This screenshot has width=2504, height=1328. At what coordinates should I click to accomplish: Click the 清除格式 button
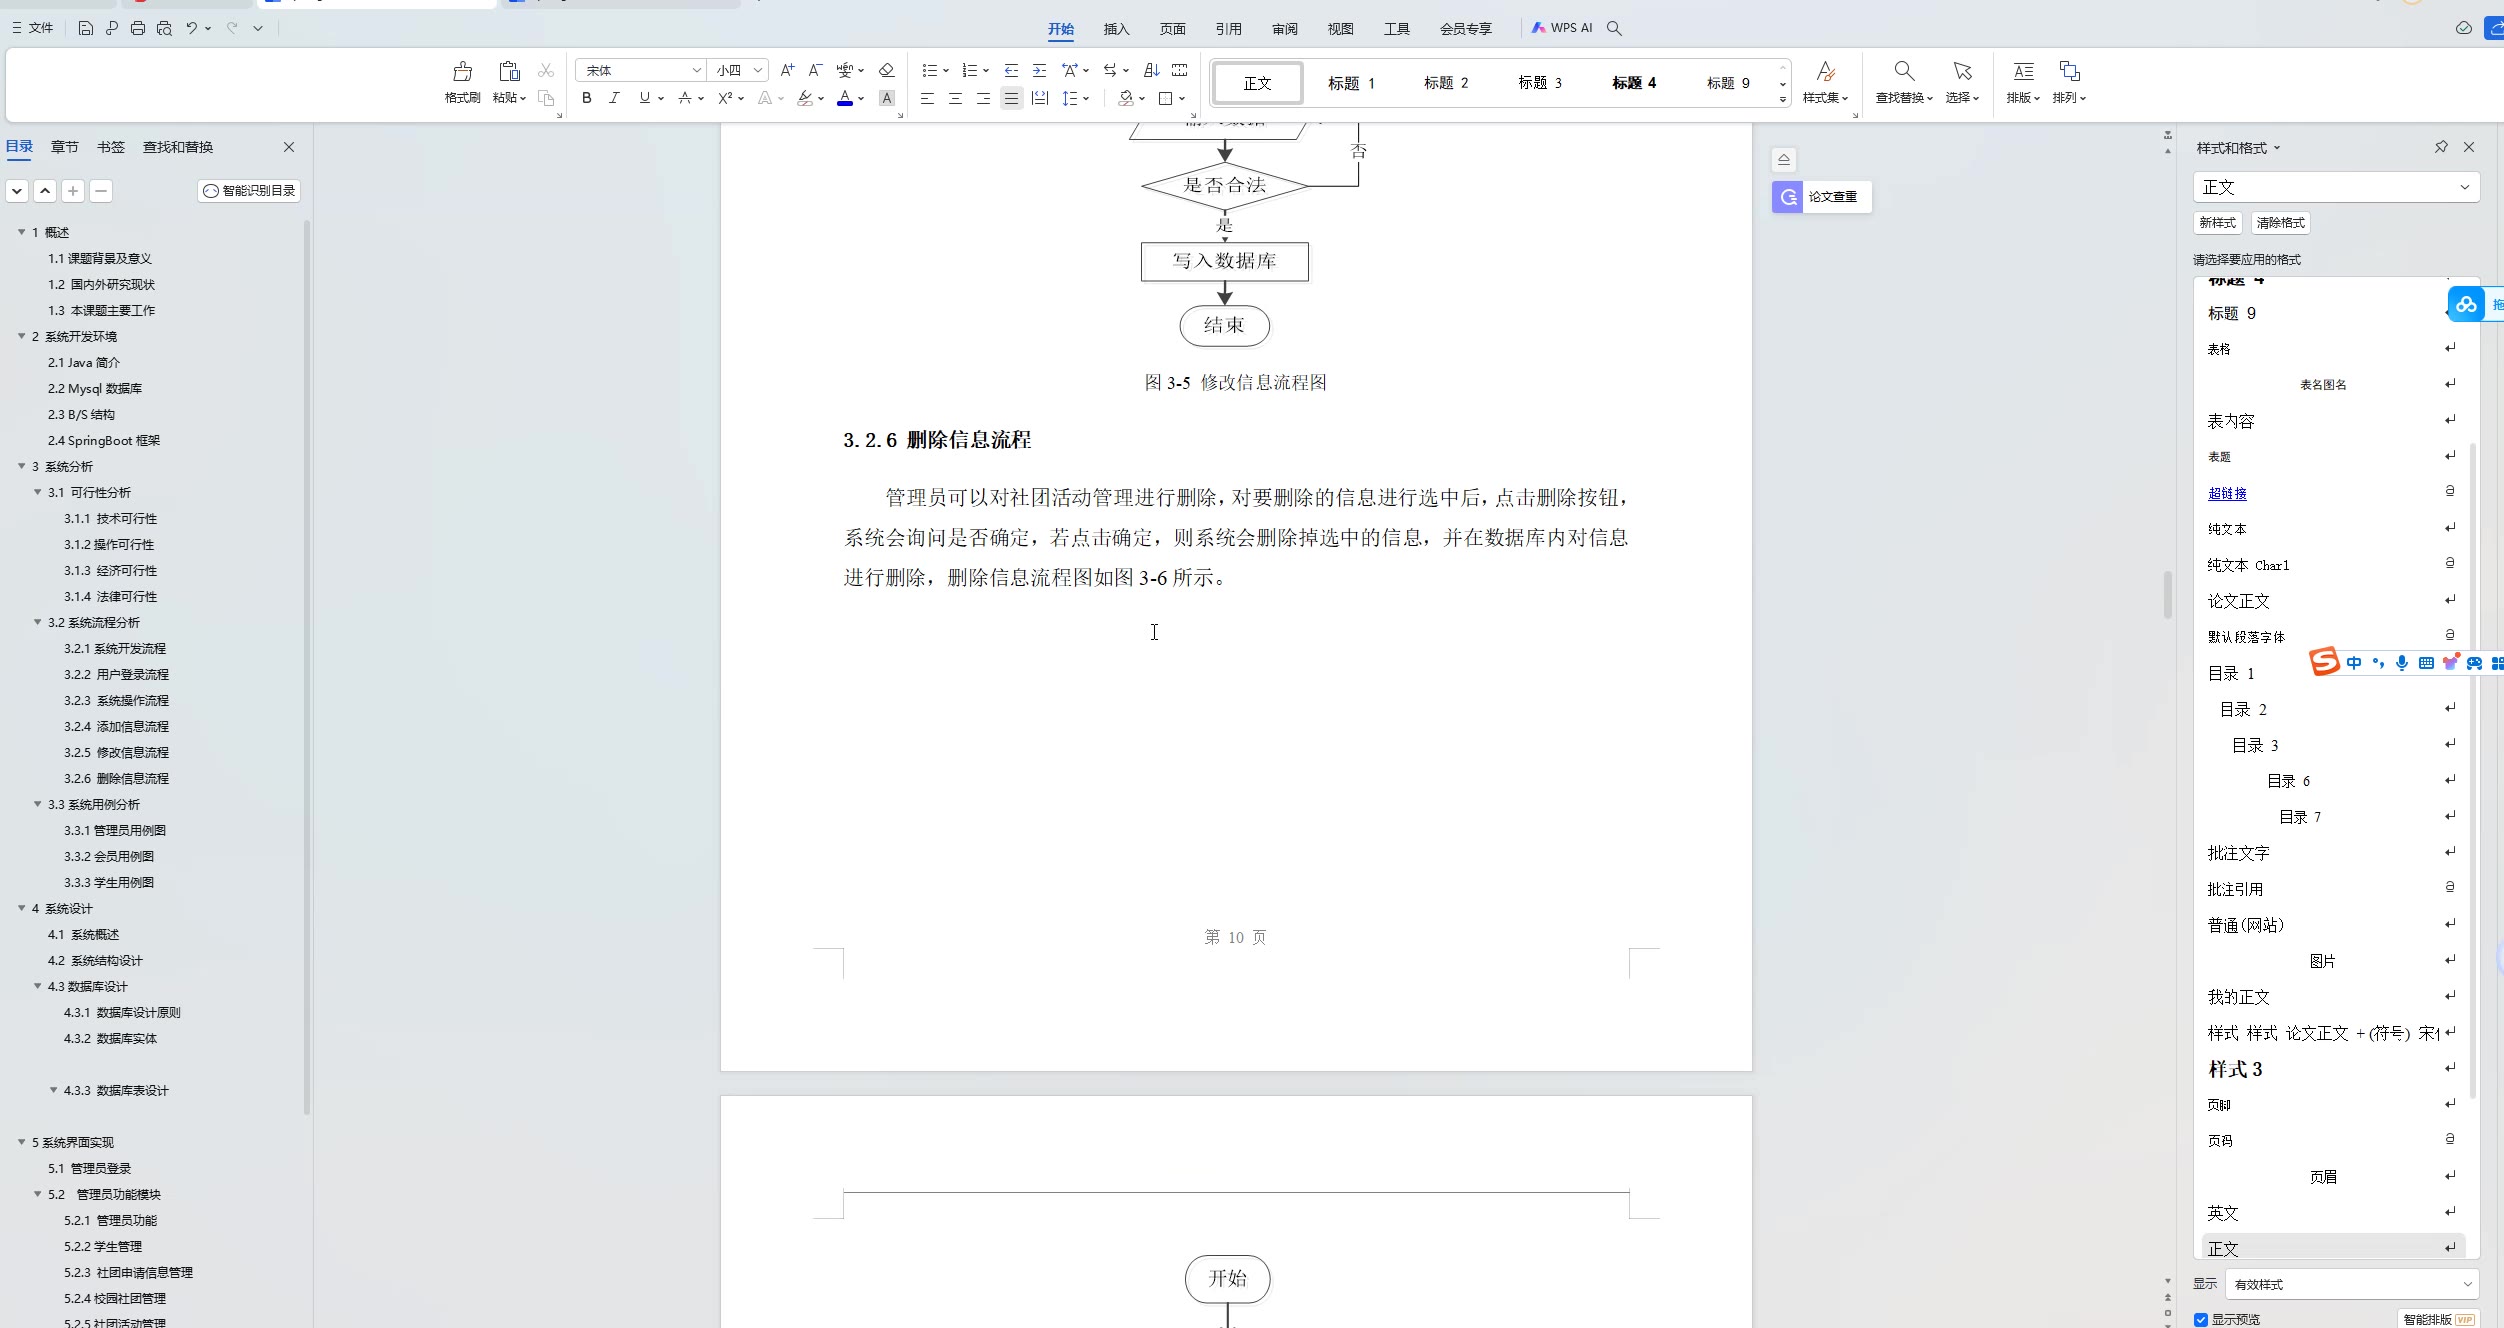tap(2280, 223)
